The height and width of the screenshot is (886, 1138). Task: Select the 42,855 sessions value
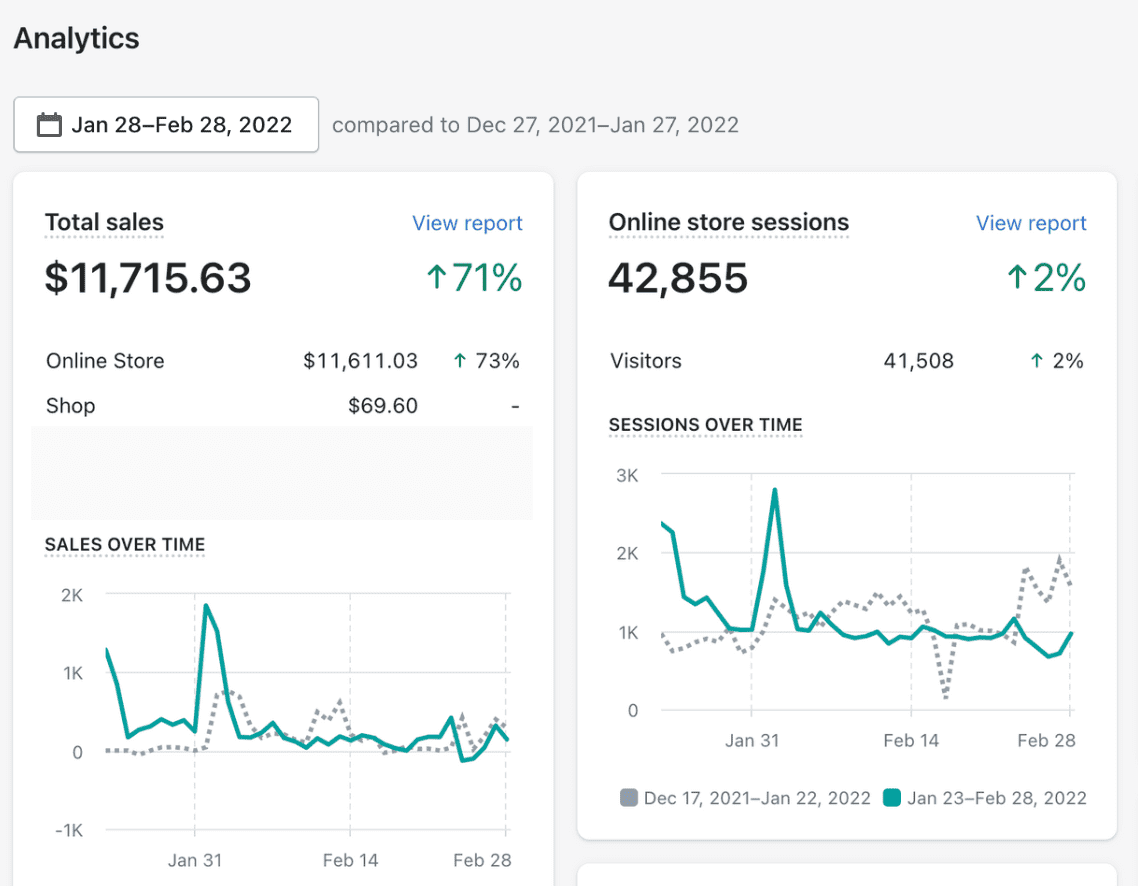[678, 278]
